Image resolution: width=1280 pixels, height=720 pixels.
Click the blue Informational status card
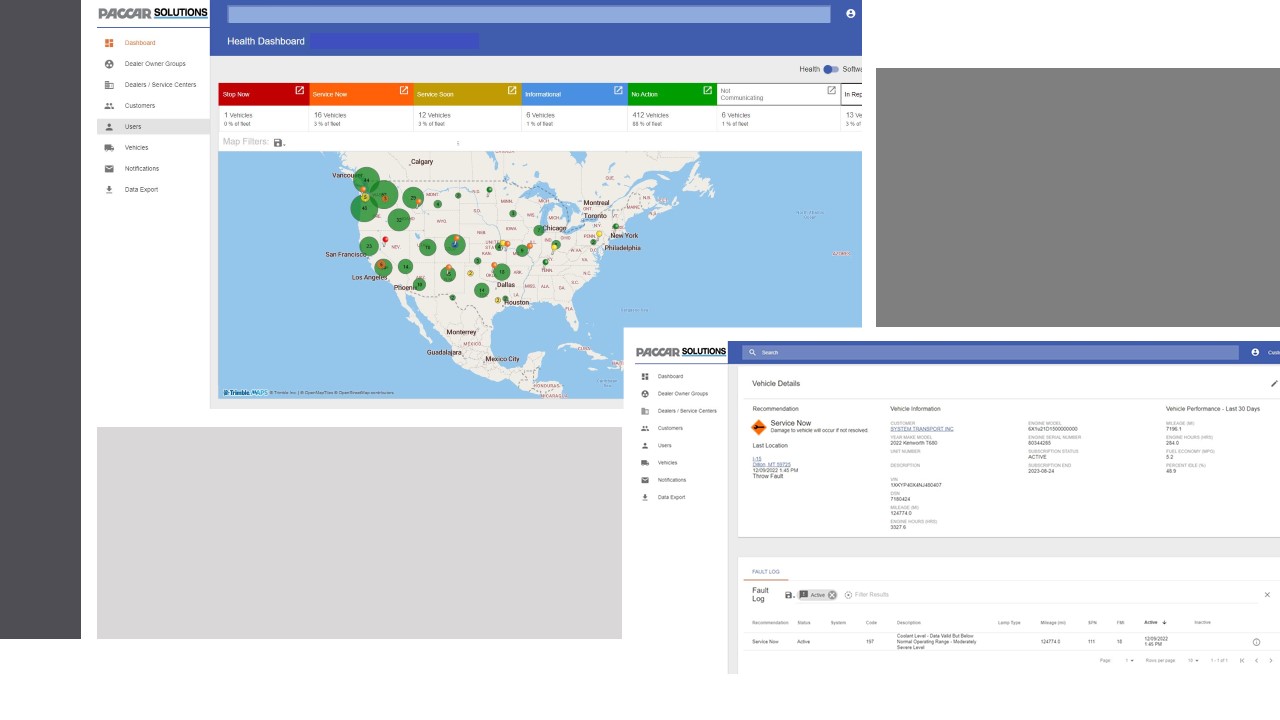coord(575,94)
